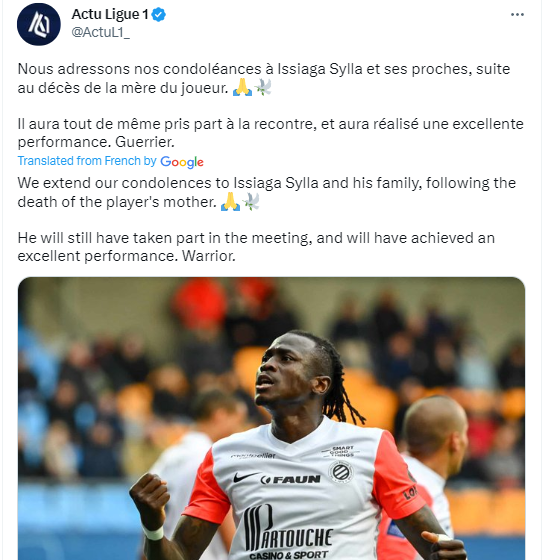The height and width of the screenshot is (560, 546).
Task: Open the three-dot more options menu
Action: tap(517, 15)
